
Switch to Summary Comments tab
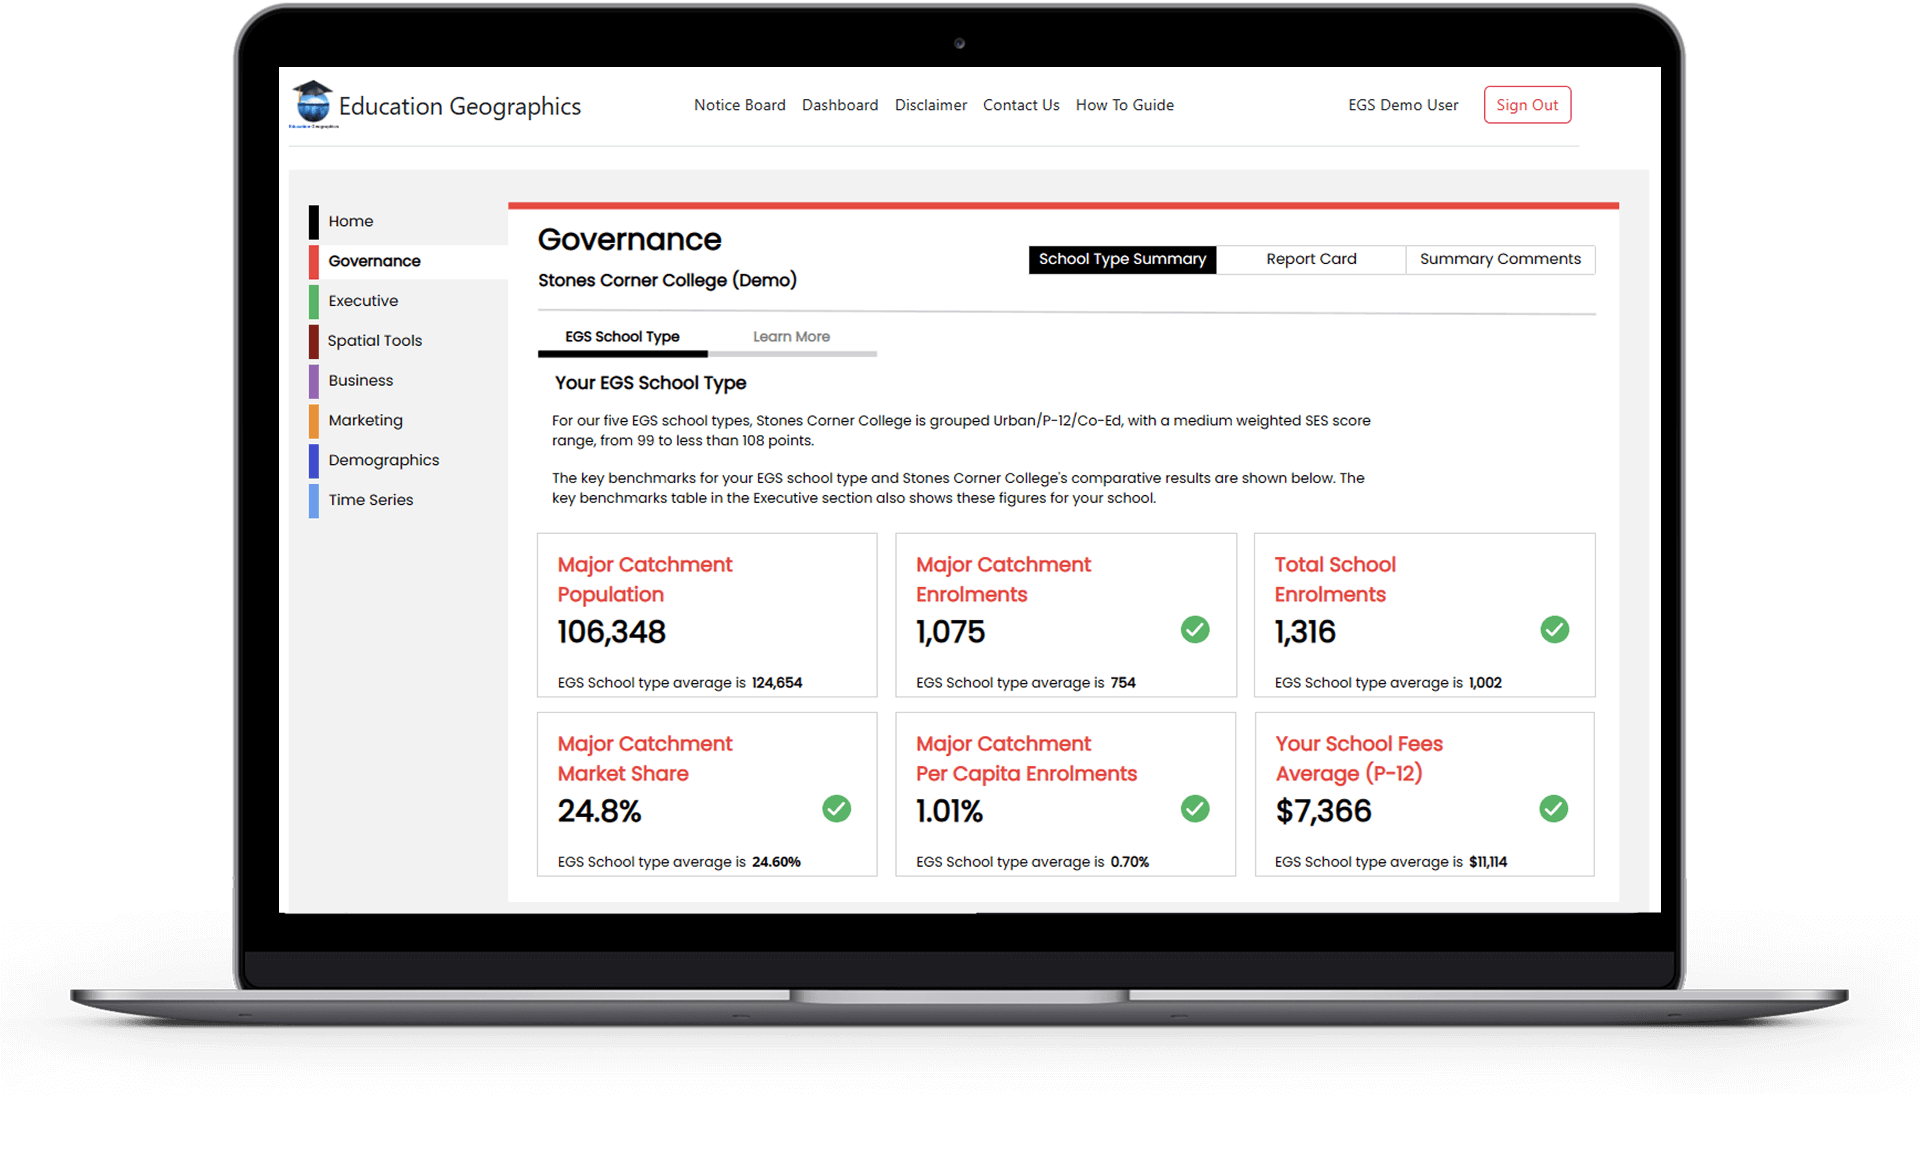tap(1499, 259)
